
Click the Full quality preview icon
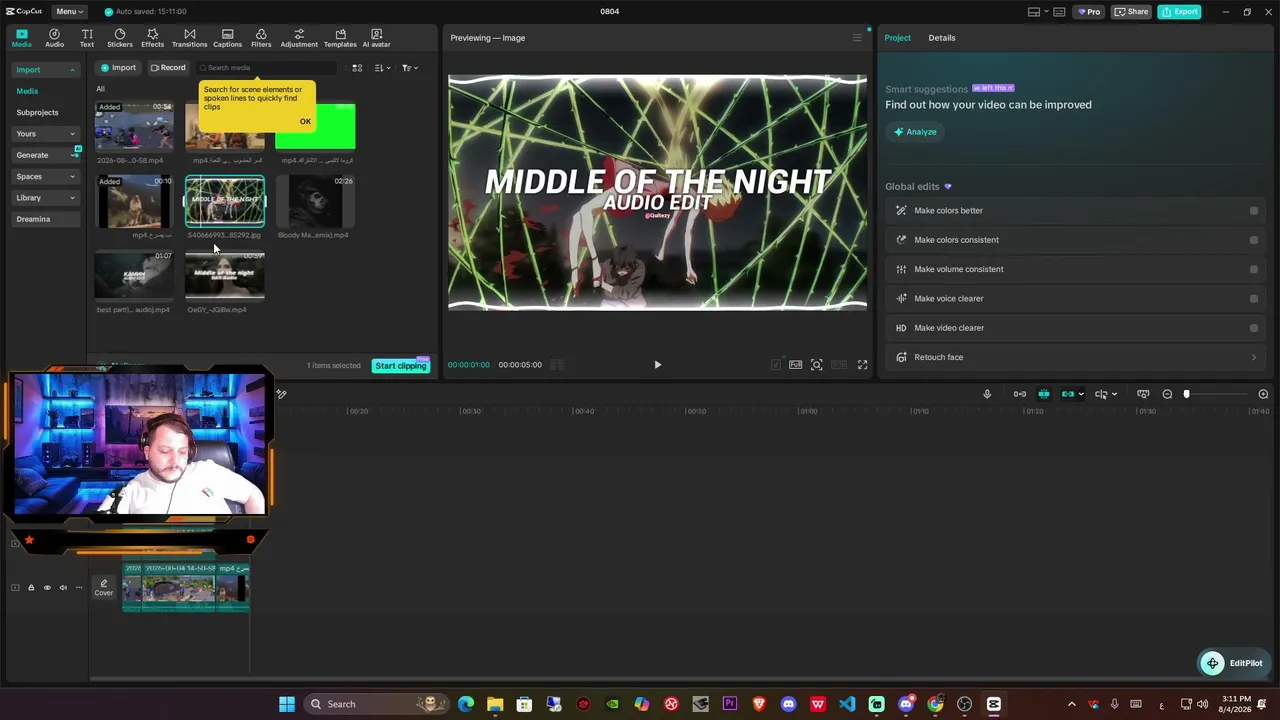(x=796, y=365)
